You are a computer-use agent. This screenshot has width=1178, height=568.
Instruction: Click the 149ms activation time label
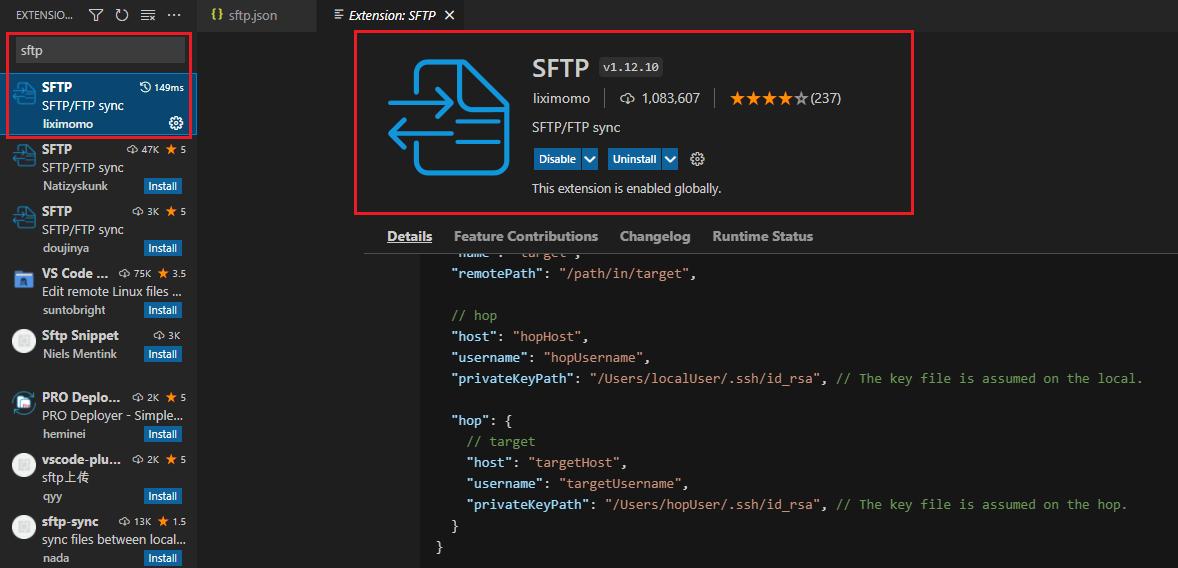pyautogui.click(x=162, y=87)
